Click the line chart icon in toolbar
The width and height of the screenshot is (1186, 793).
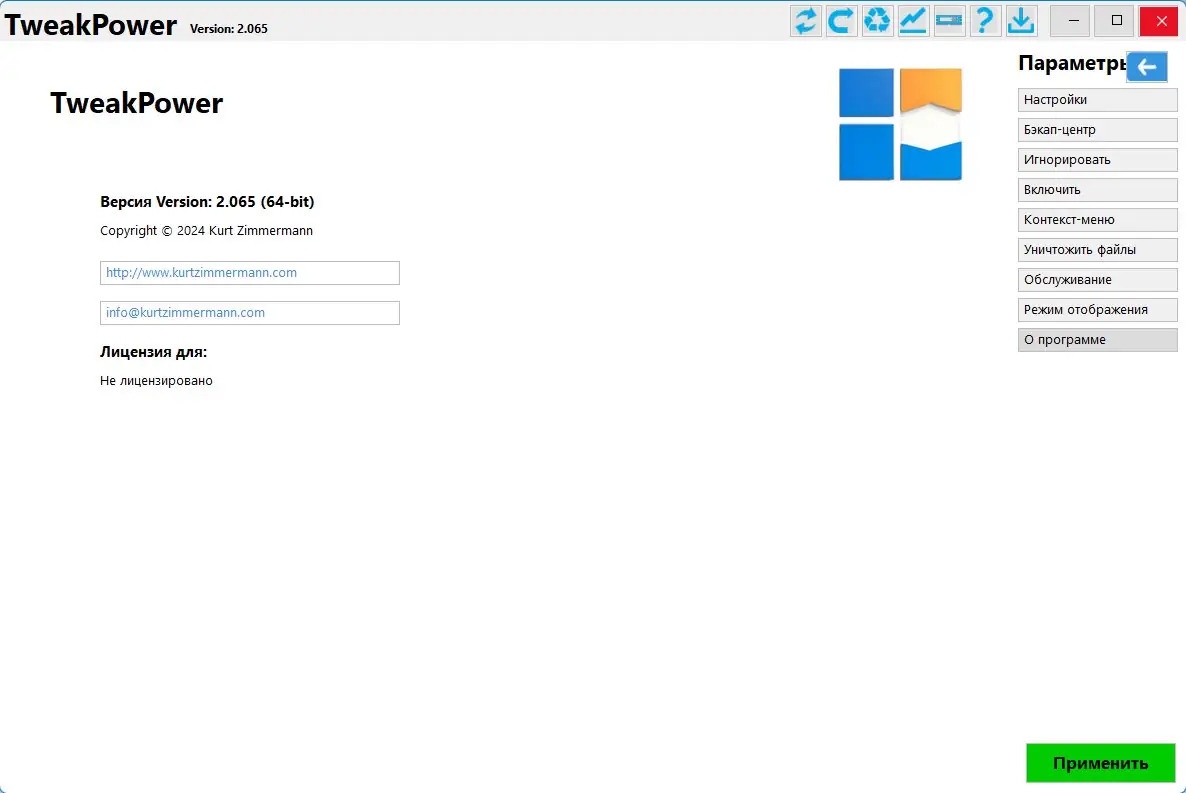click(x=913, y=20)
